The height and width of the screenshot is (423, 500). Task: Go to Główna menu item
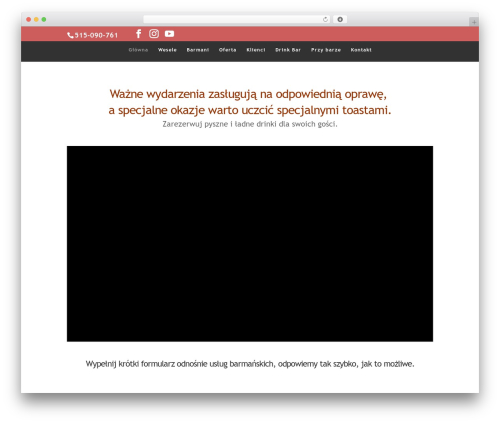coord(138,50)
